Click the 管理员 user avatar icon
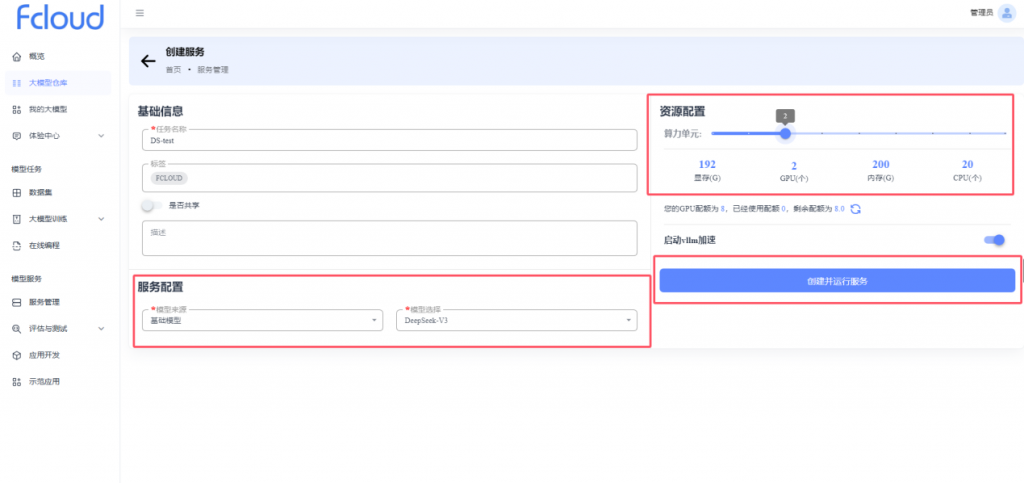The width and height of the screenshot is (1024, 483). click(x=1006, y=13)
